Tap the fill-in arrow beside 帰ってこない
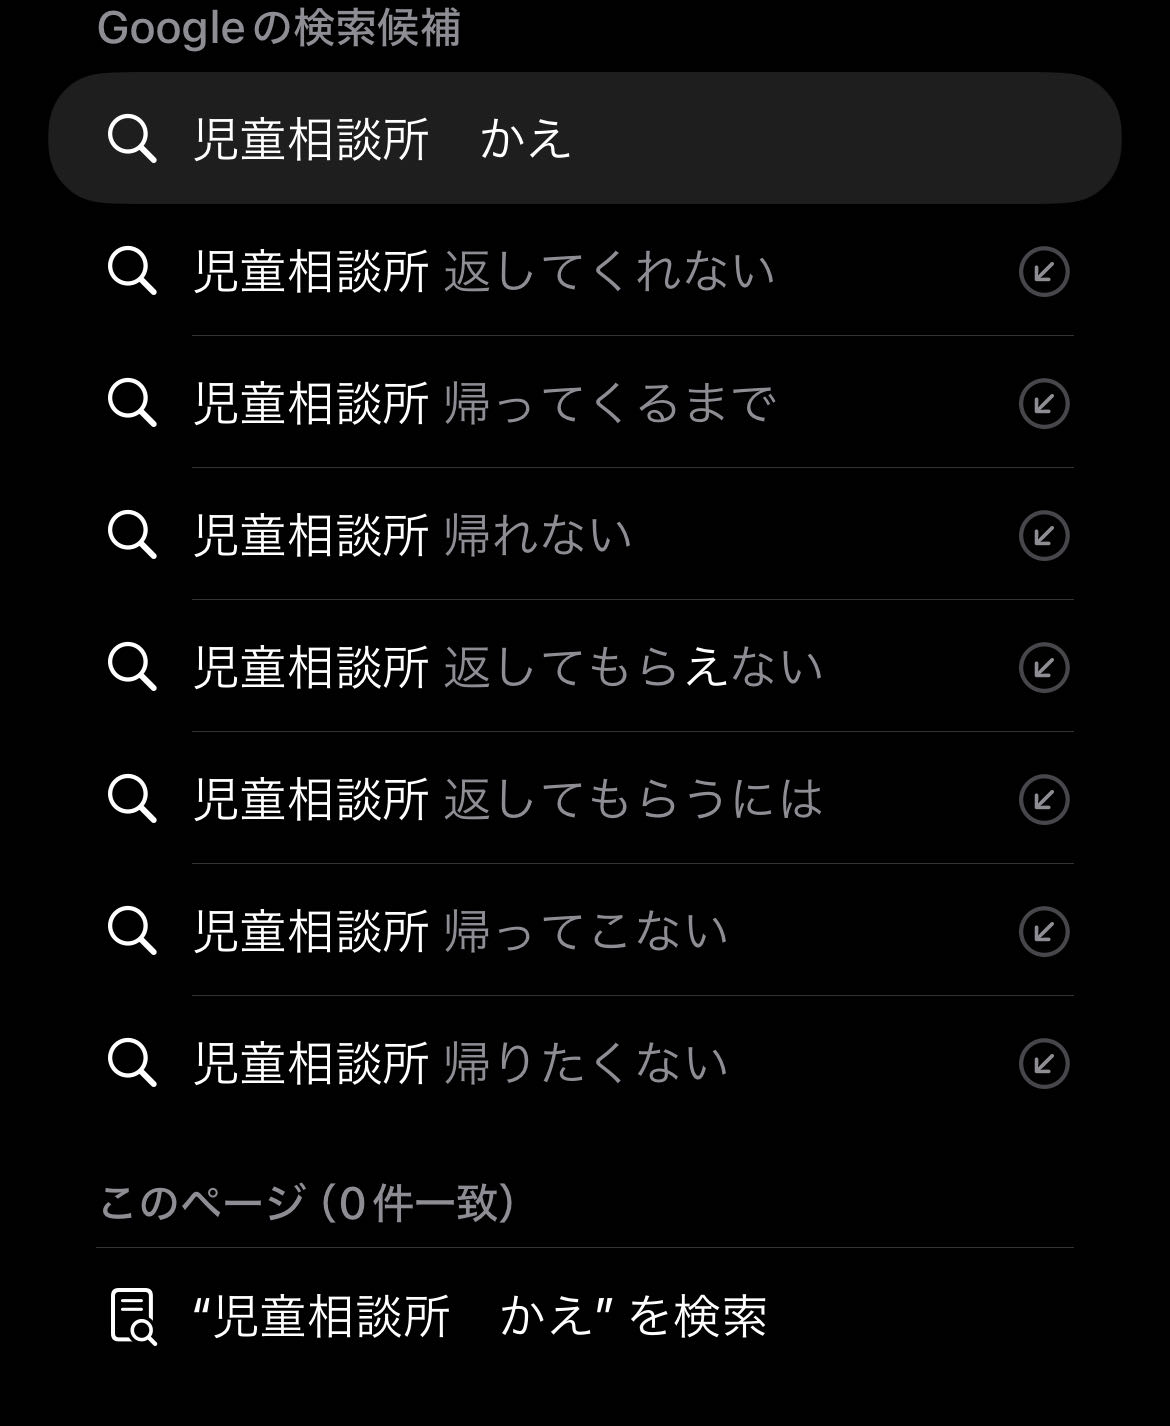 point(1044,932)
